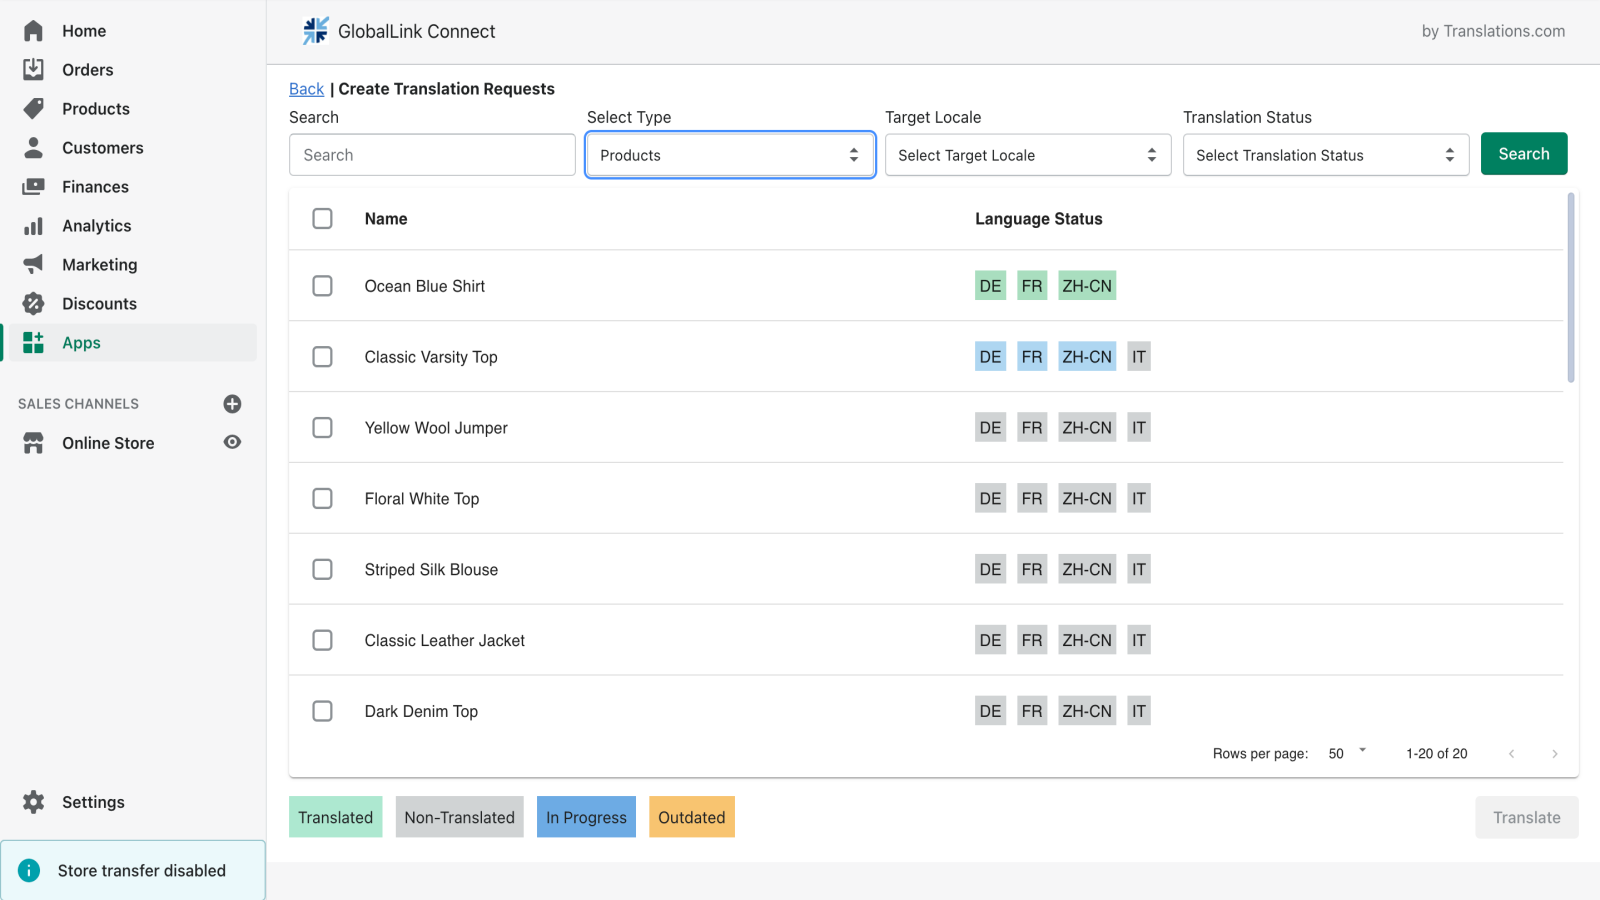The image size is (1600, 900).
Task: Click the Marketing megaphone icon
Action: click(x=33, y=264)
